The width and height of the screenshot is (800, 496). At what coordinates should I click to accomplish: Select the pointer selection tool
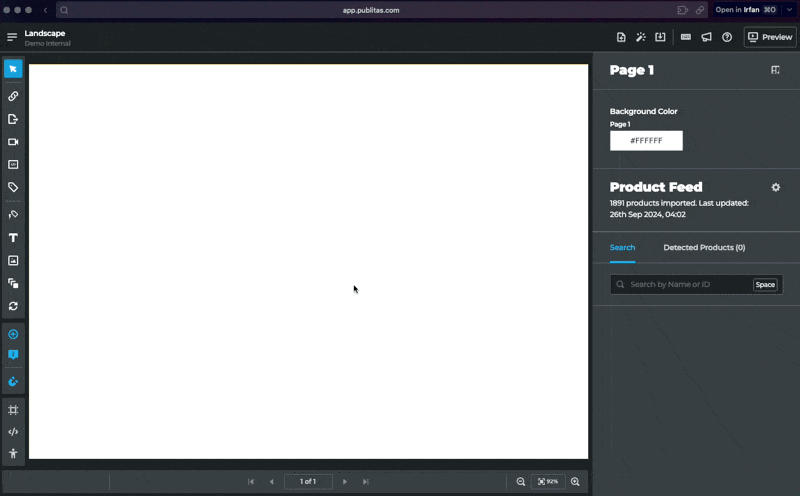tap(13, 69)
